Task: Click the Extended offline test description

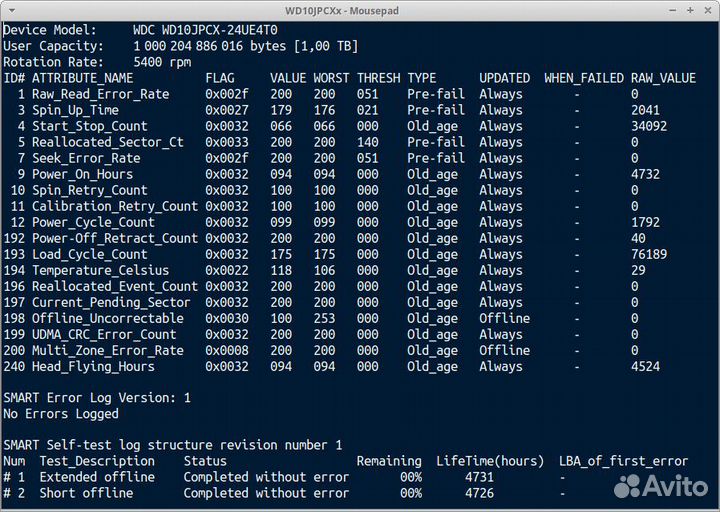Action: [x=97, y=477]
